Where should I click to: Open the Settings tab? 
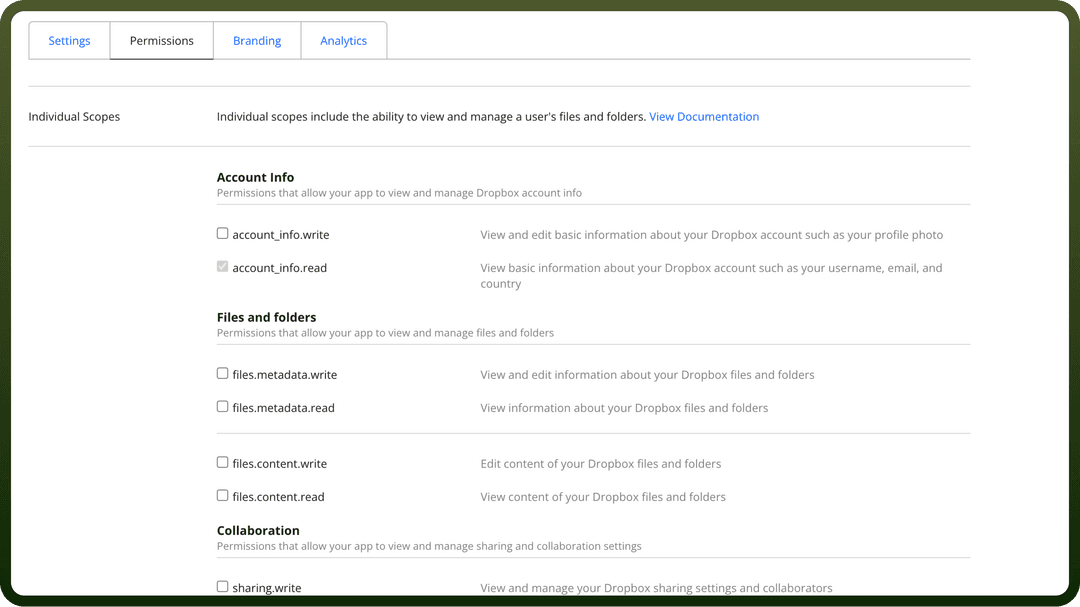click(69, 41)
